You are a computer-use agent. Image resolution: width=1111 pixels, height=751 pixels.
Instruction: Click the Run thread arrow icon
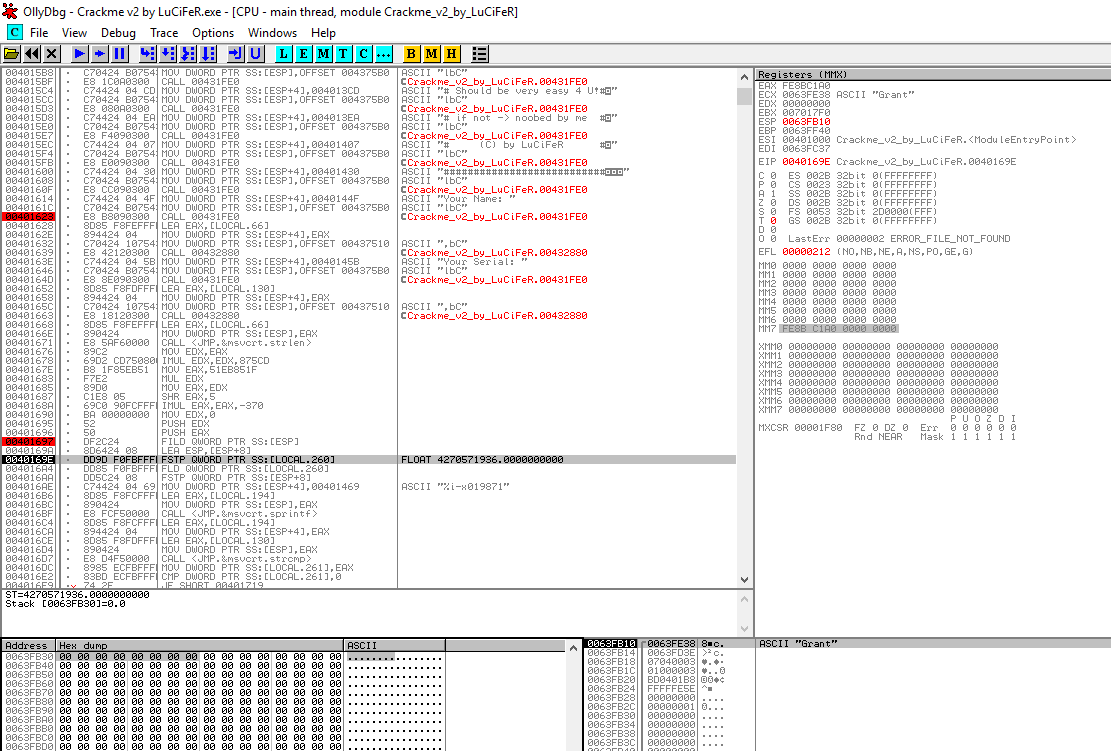point(100,54)
